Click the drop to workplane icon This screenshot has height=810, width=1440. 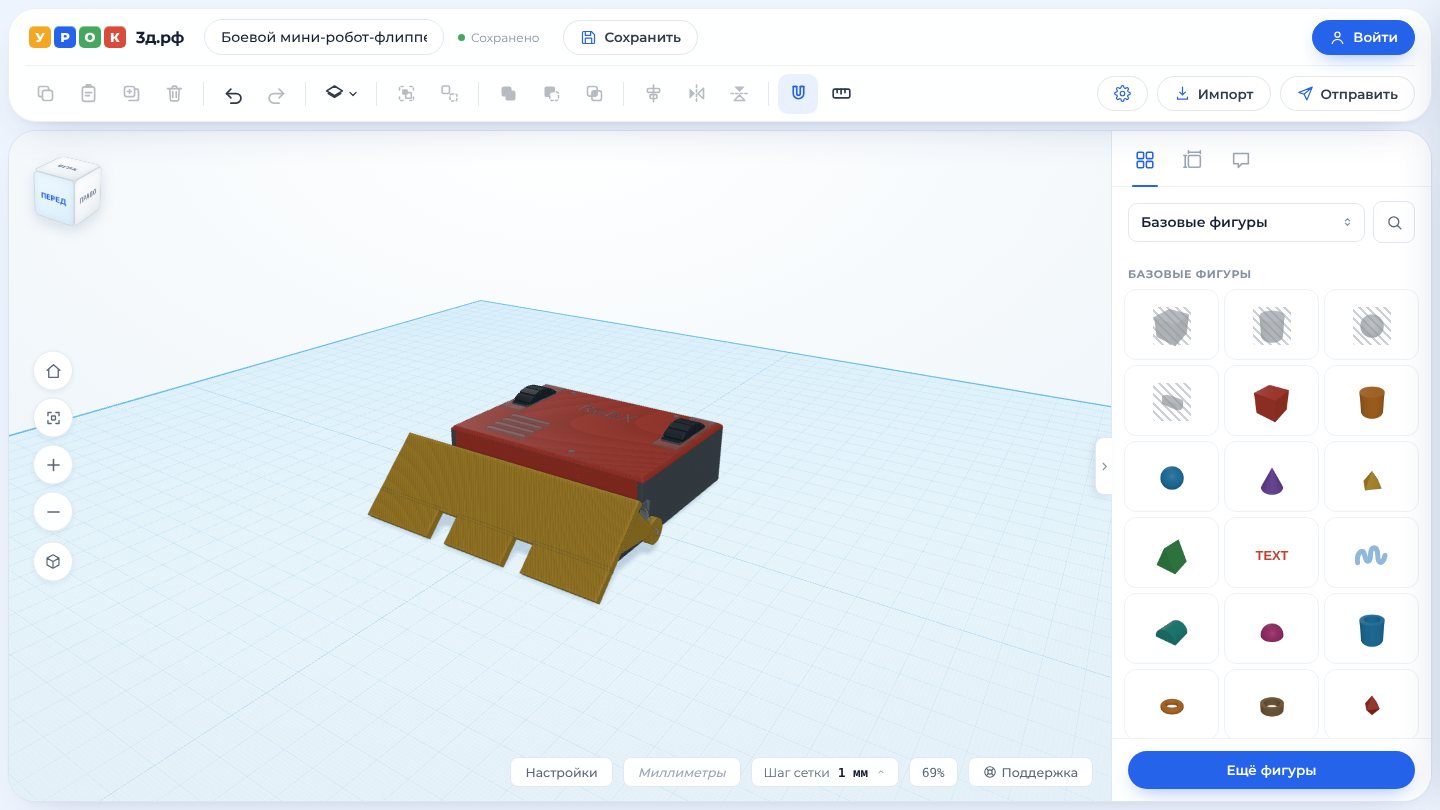pos(739,94)
